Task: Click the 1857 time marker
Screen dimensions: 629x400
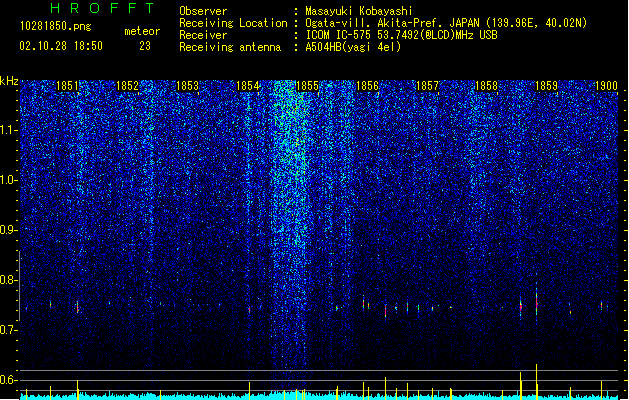Action: coord(427,86)
